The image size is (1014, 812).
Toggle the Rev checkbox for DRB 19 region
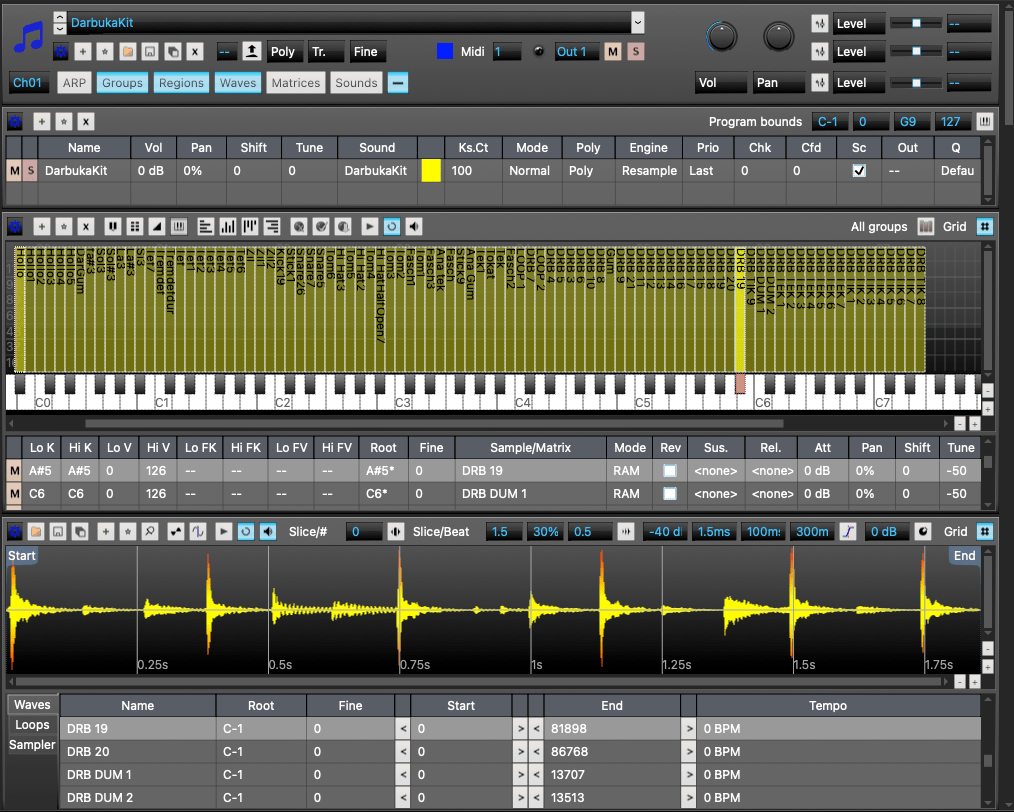click(x=670, y=471)
